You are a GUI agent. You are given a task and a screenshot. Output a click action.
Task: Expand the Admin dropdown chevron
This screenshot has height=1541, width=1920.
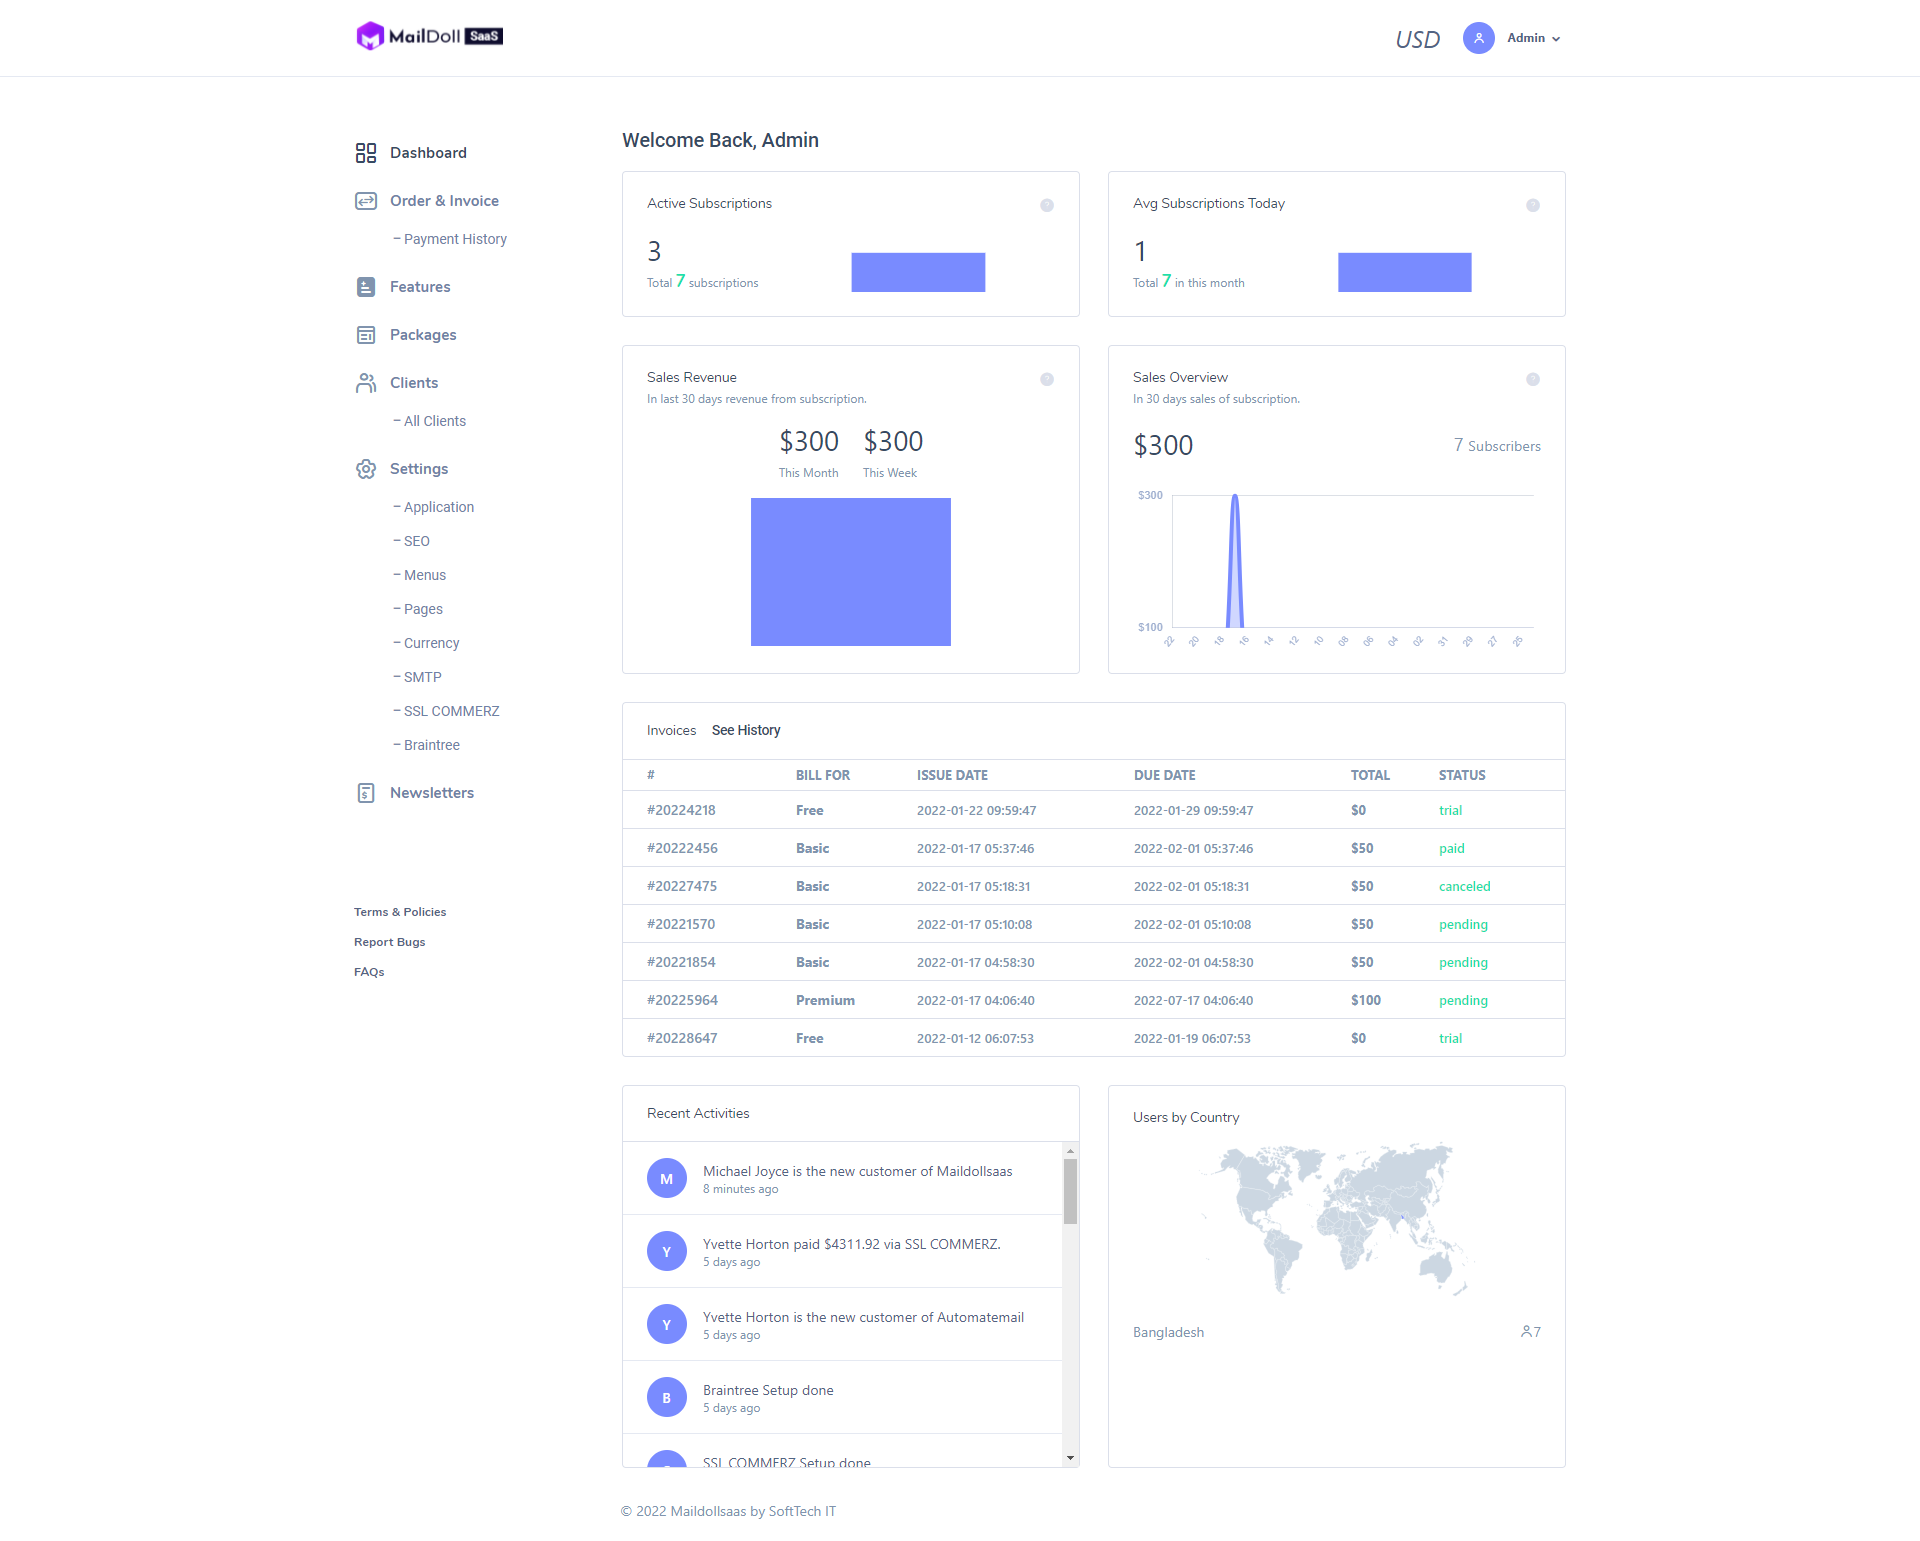1556,39
